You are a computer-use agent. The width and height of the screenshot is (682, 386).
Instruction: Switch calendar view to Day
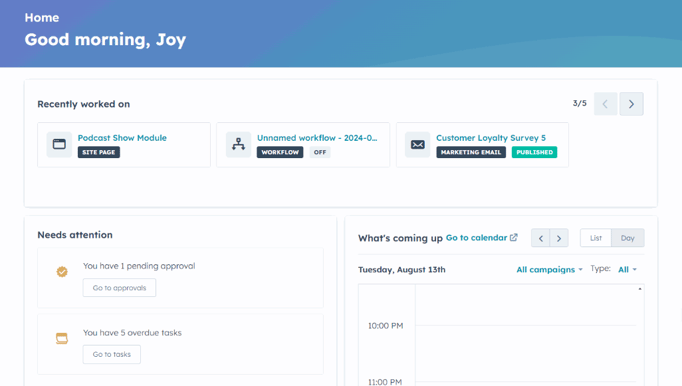(628, 238)
